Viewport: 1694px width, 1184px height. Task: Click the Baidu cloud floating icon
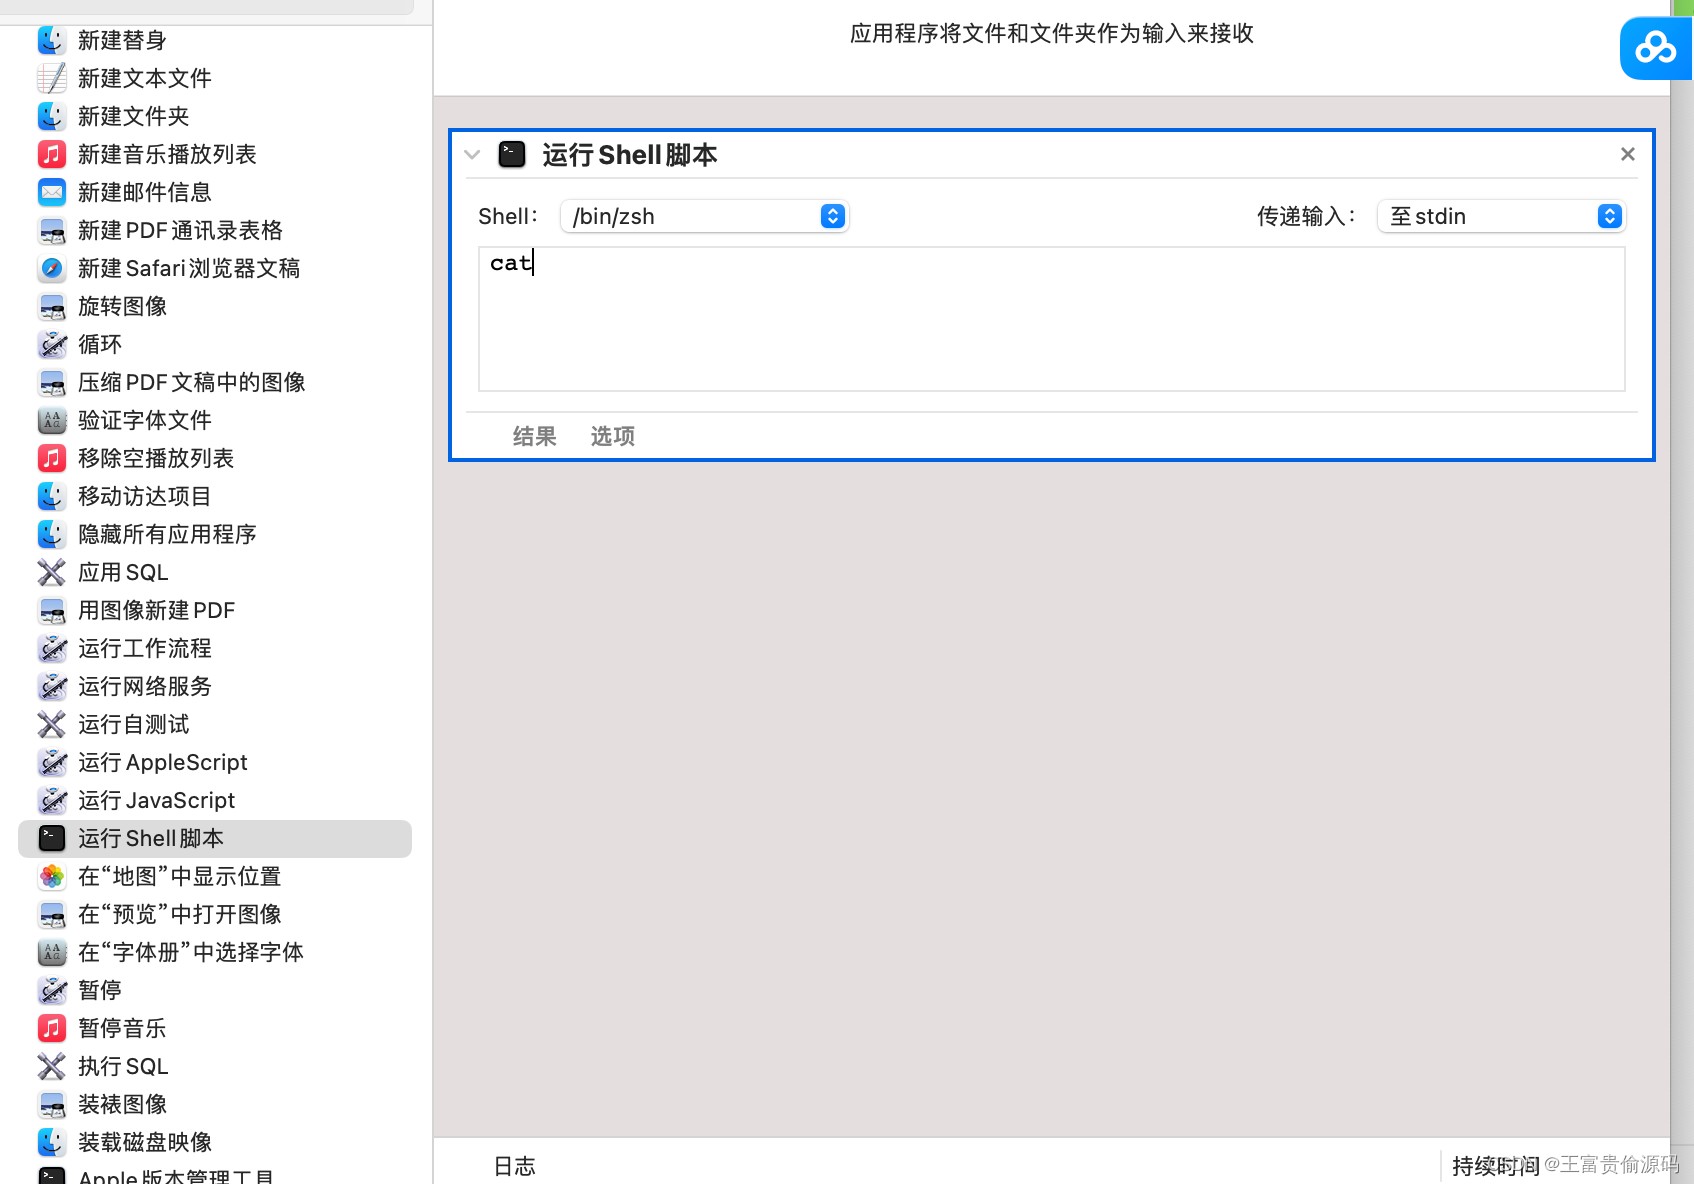click(x=1655, y=48)
